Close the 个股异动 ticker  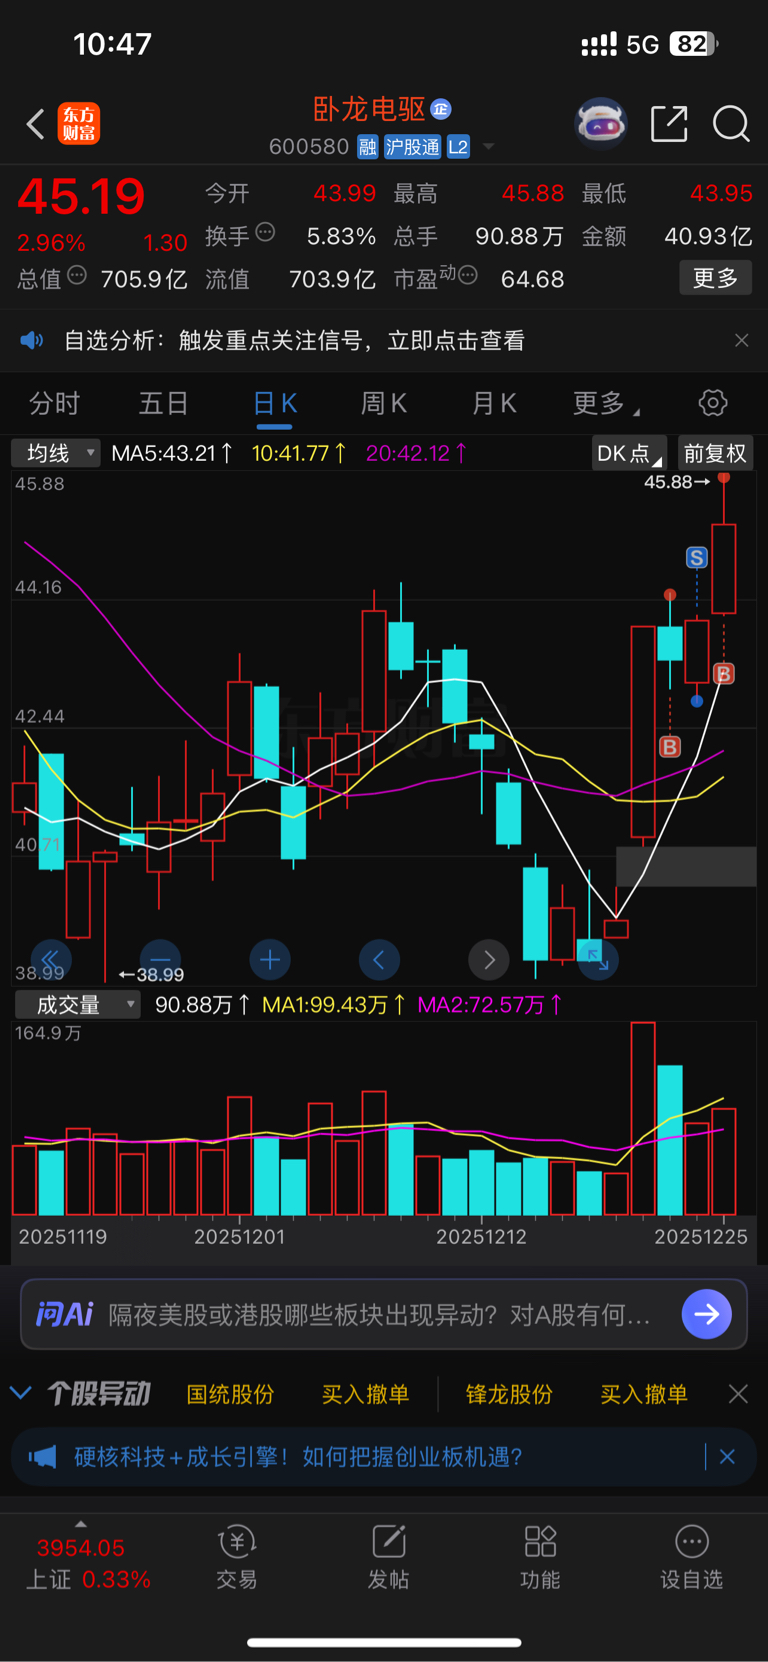[738, 1394]
